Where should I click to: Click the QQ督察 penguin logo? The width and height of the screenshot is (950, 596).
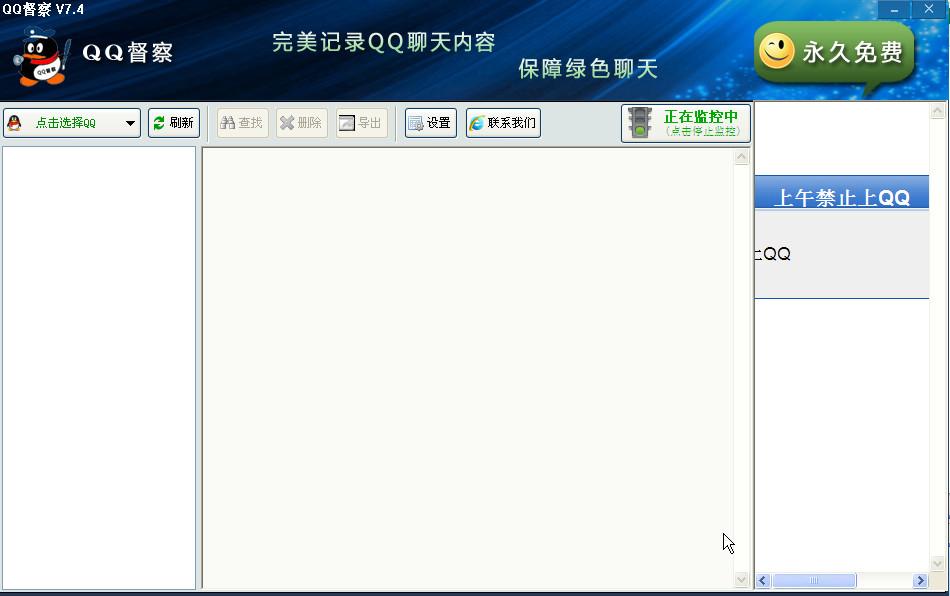(41, 56)
